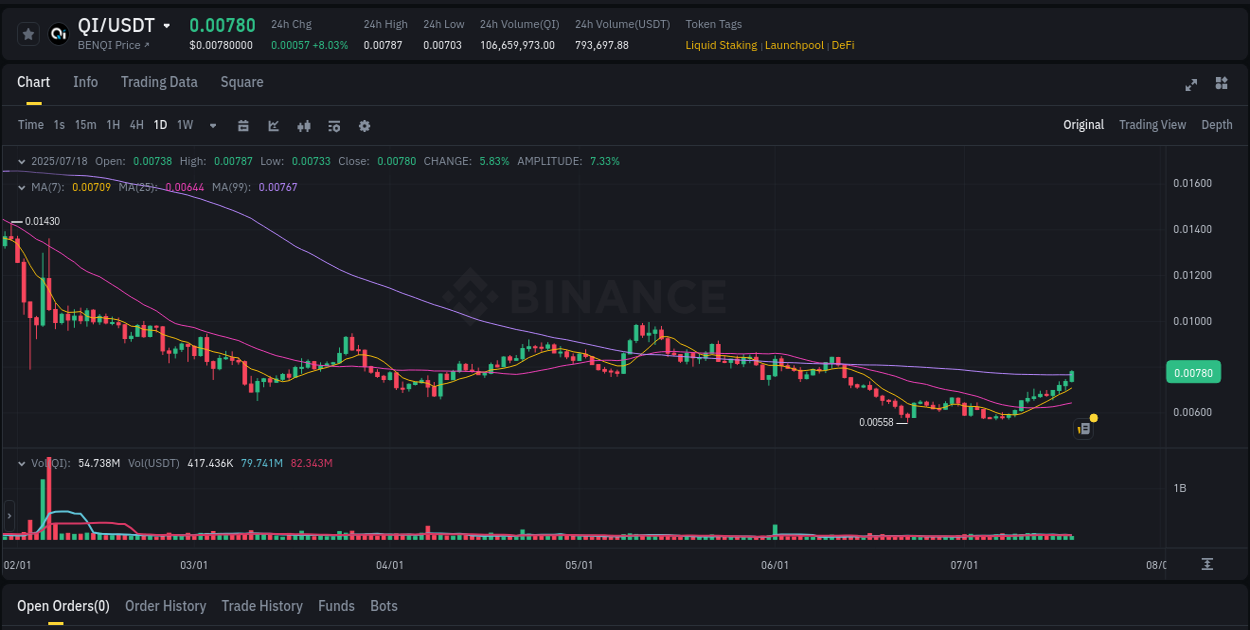The width and height of the screenshot is (1250, 630).
Task: Click the data export icon below the chart
Action: coord(1206,565)
